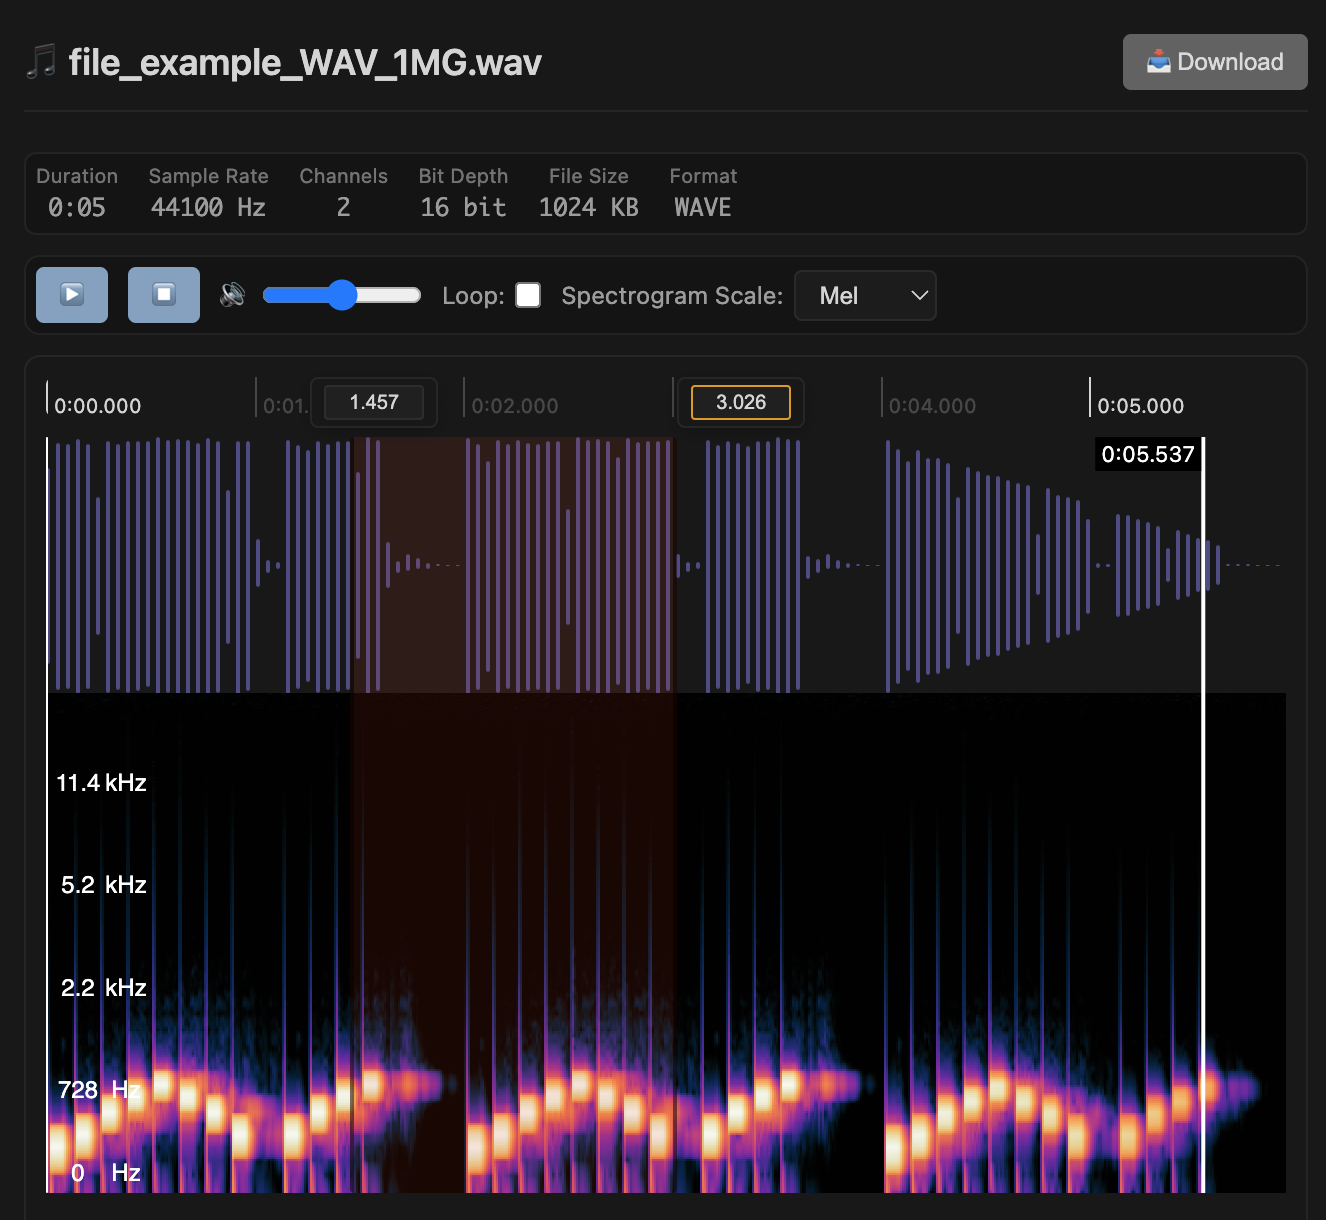
Task: Open the Spectrogram Scale dropdown
Action: coord(865,295)
